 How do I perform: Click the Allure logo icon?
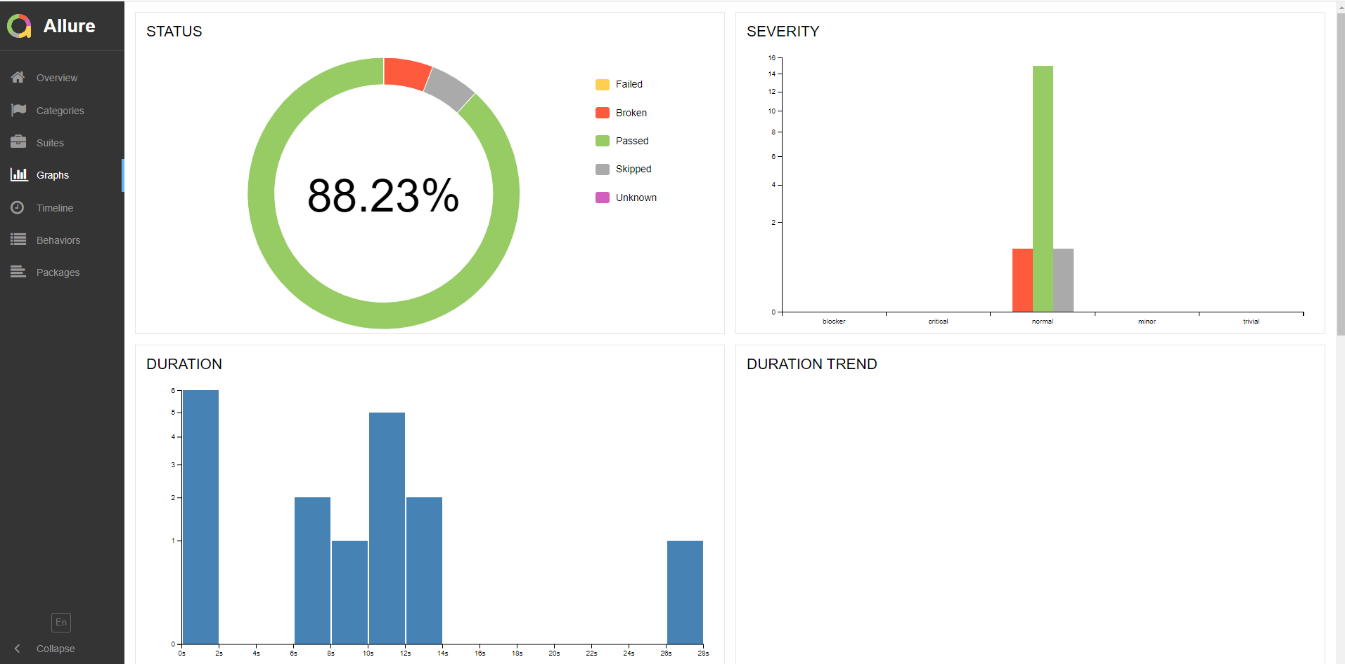pos(19,26)
